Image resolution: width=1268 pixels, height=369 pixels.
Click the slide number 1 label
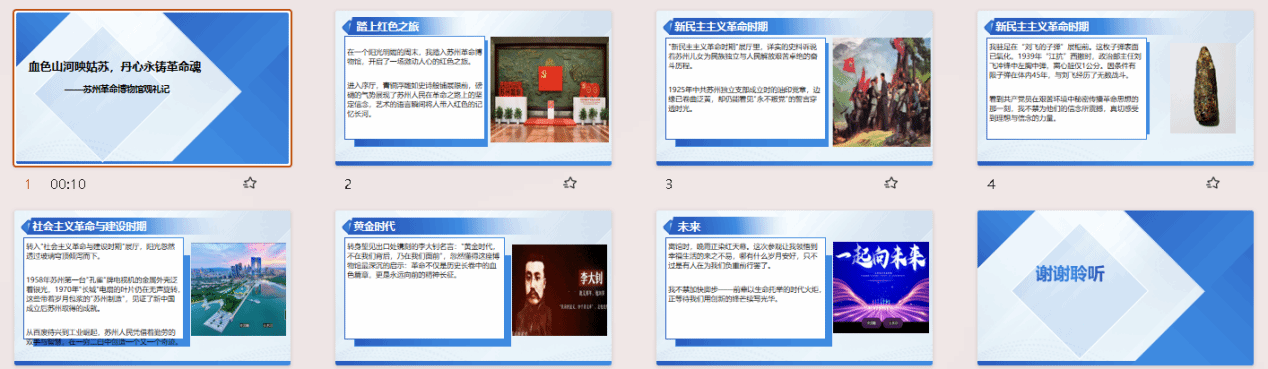pos(28,184)
